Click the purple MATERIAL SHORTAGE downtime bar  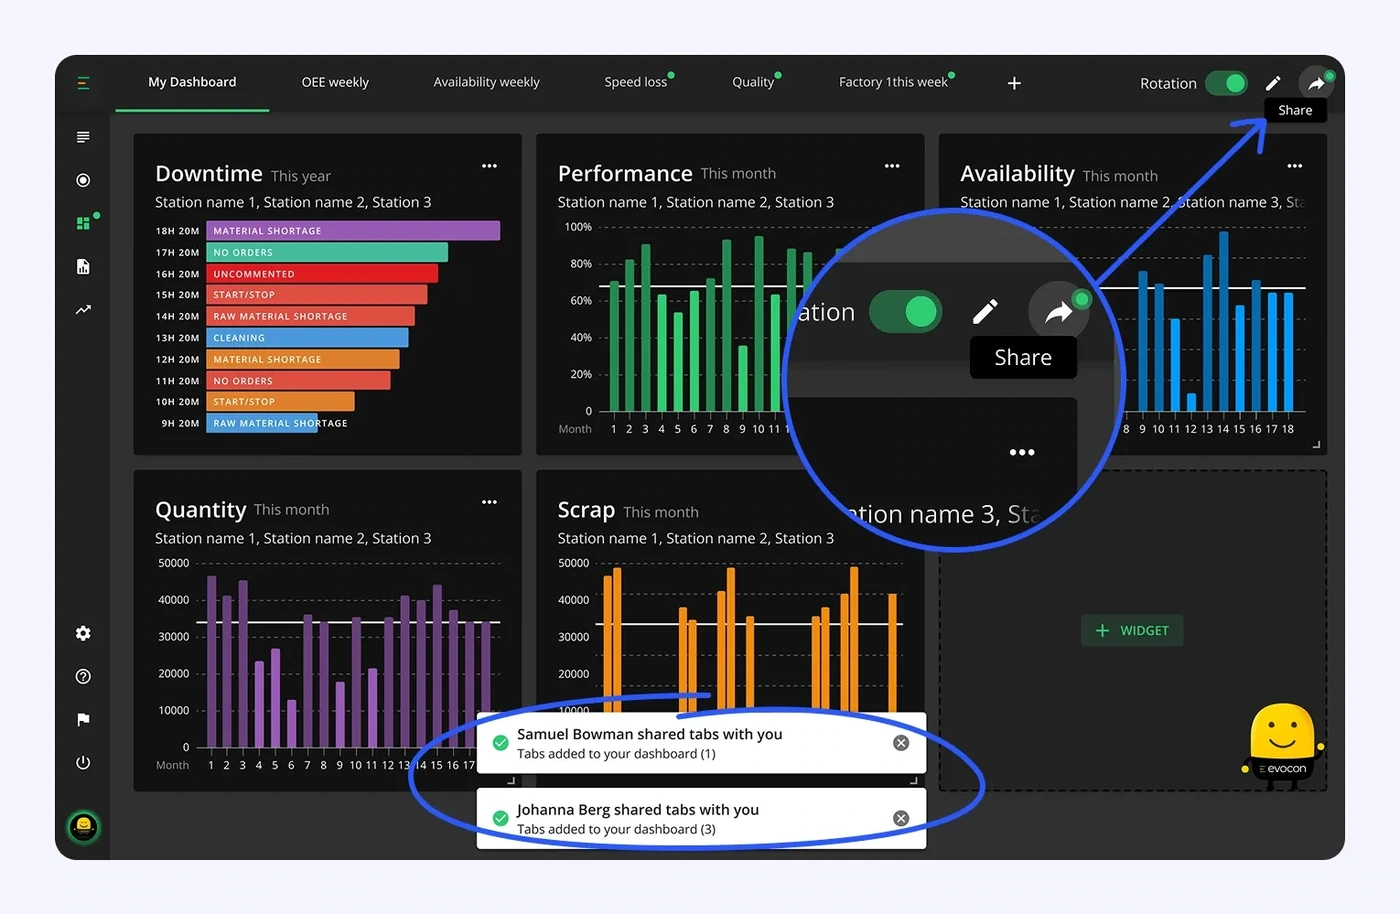353,231
